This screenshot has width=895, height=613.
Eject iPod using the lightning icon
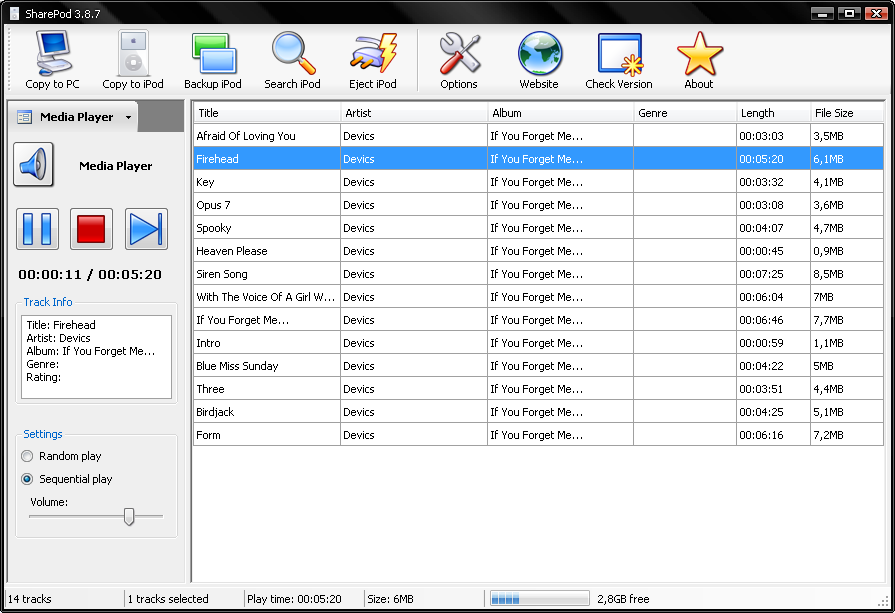[373, 61]
